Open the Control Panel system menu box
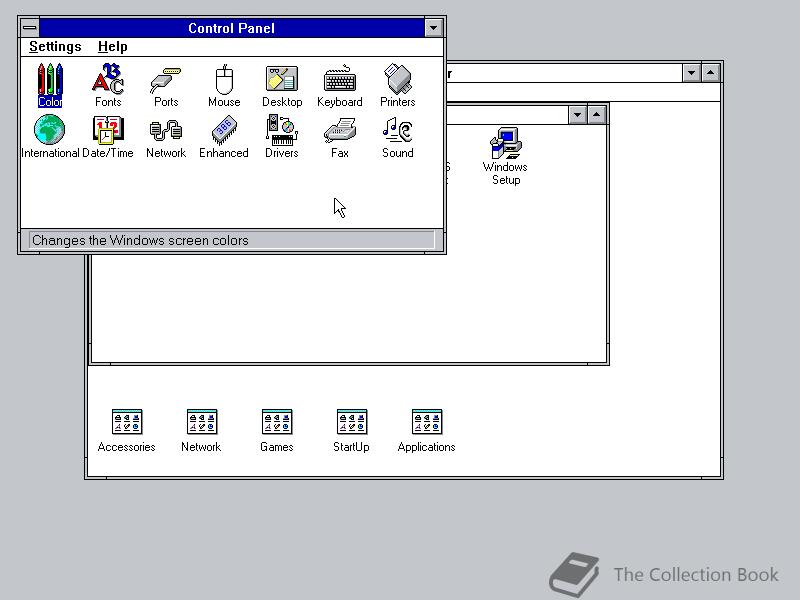Image resolution: width=800 pixels, height=600 pixels. point(30,28)
